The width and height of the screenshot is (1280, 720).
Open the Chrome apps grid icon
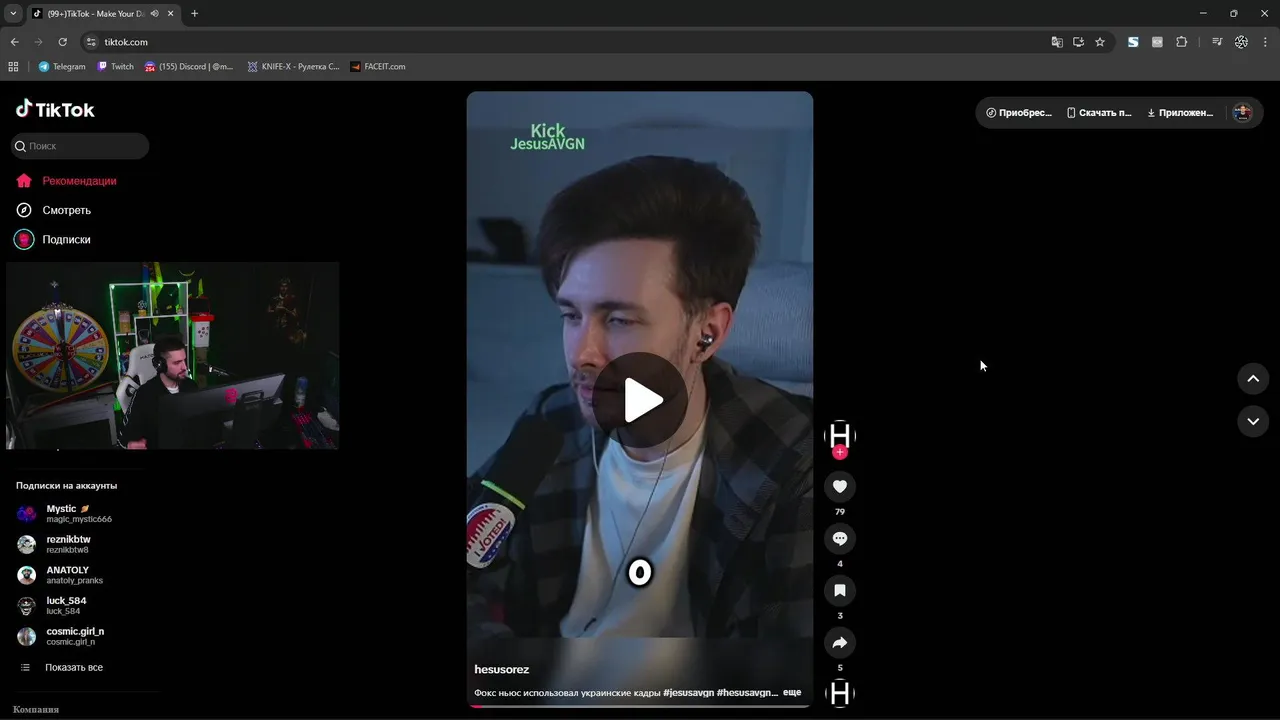13,67
